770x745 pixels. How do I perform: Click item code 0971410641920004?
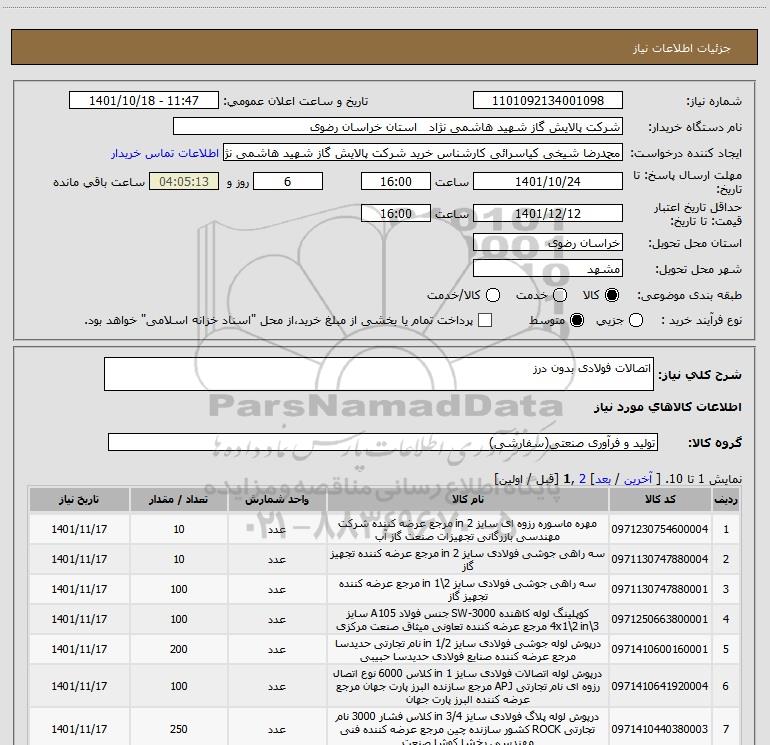click(660, 686)
